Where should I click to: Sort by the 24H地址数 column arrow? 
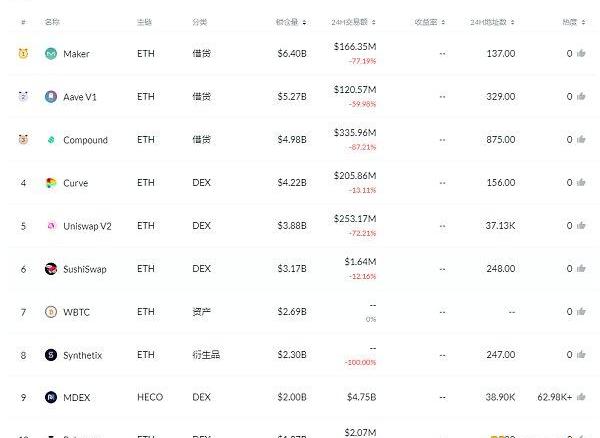coord(512,22)
